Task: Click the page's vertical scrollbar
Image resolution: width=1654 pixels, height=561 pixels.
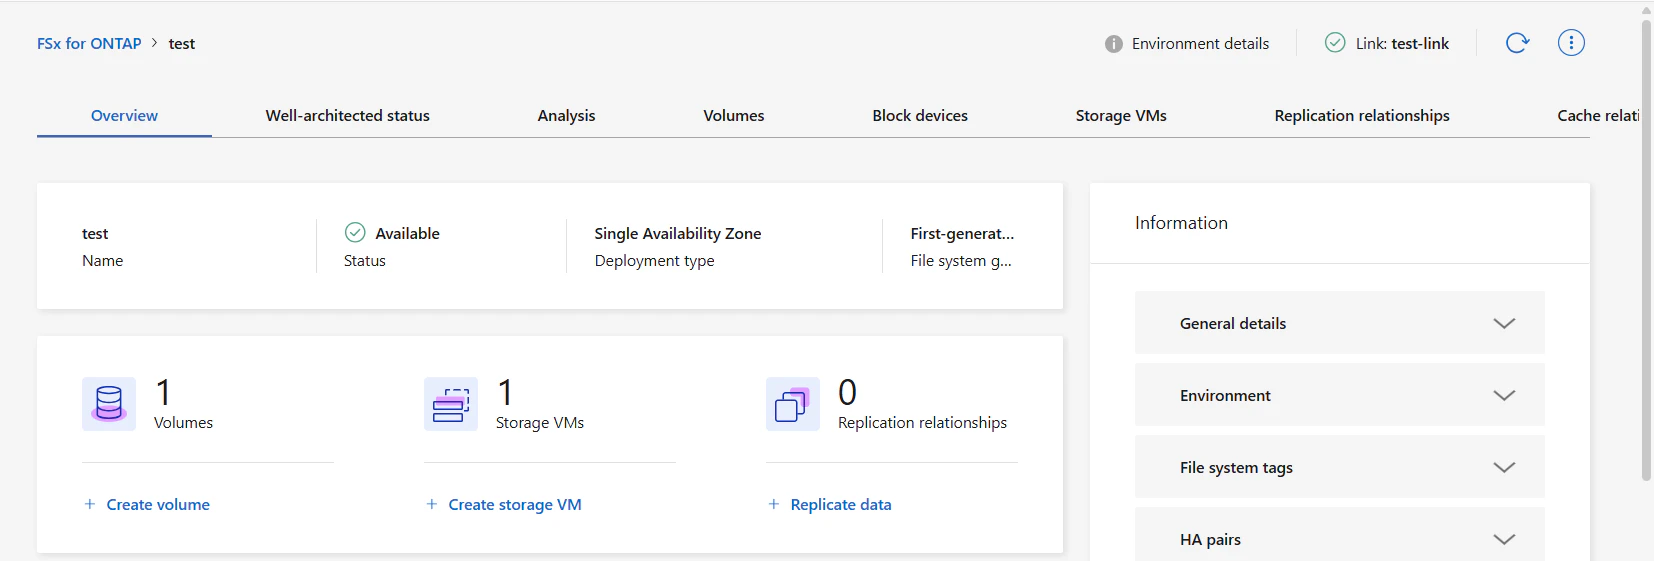Action: point(1646,250)
